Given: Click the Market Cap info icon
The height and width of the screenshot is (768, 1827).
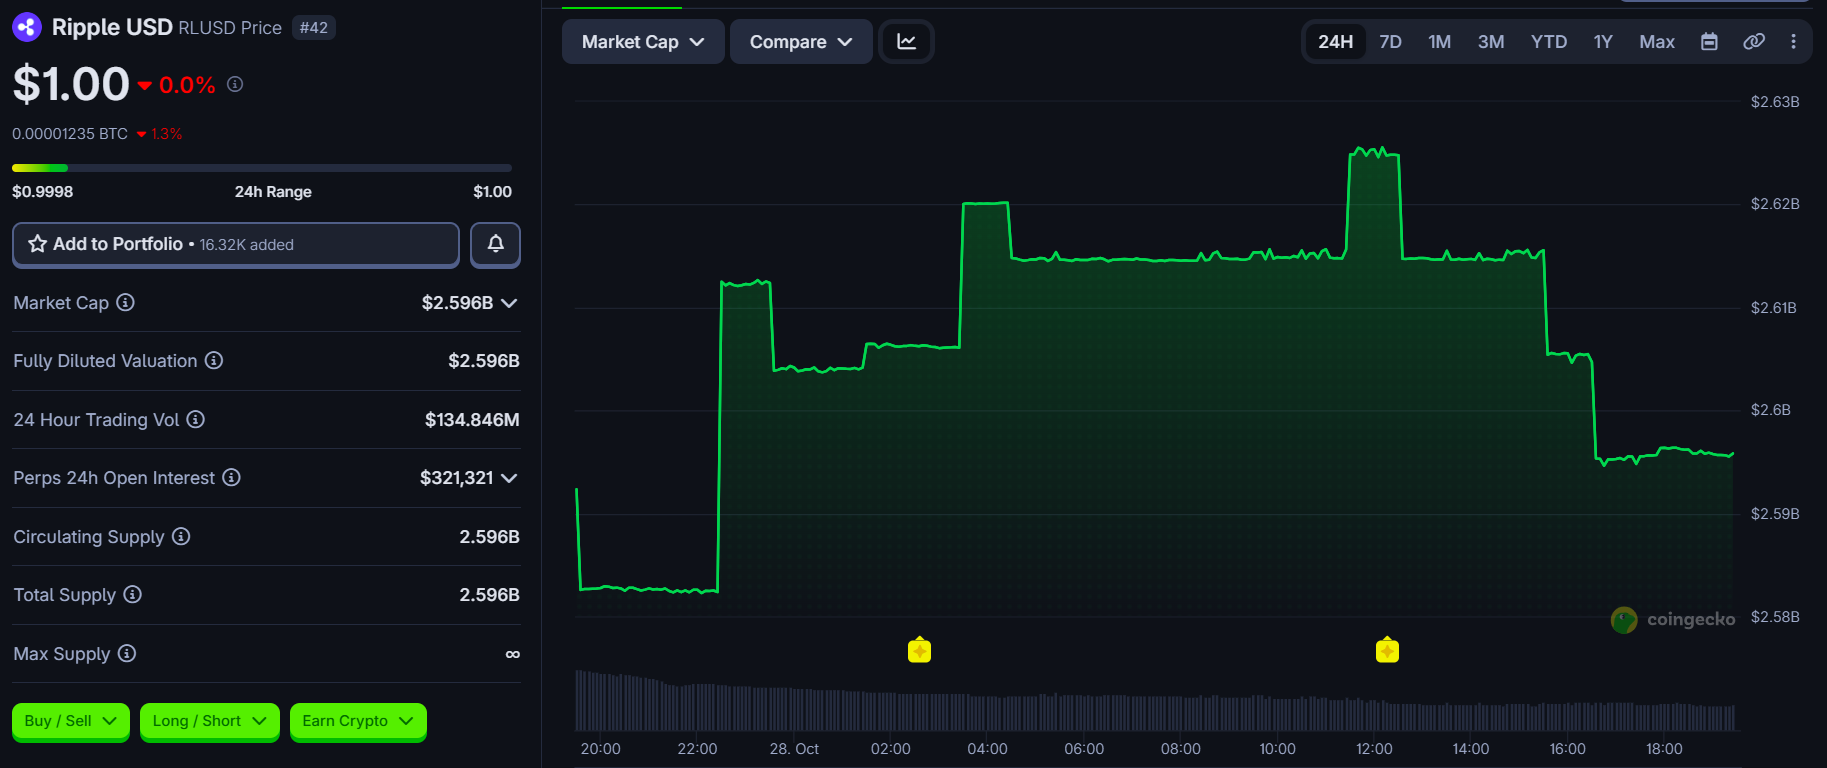Looking at the screenshot, I should click(x=125, y=302).
